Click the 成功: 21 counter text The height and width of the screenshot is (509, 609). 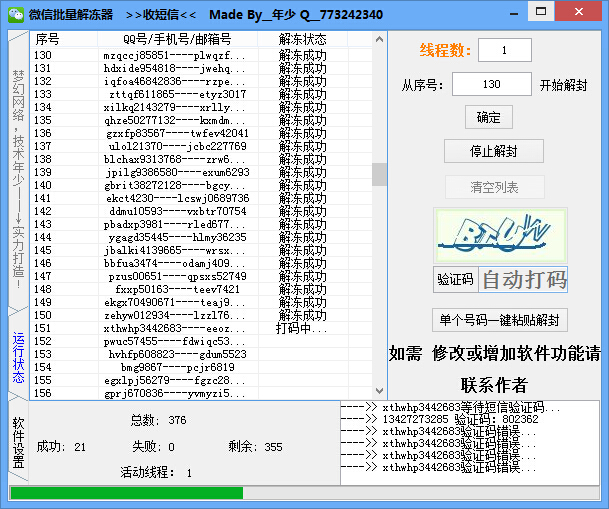pos(61,447)
